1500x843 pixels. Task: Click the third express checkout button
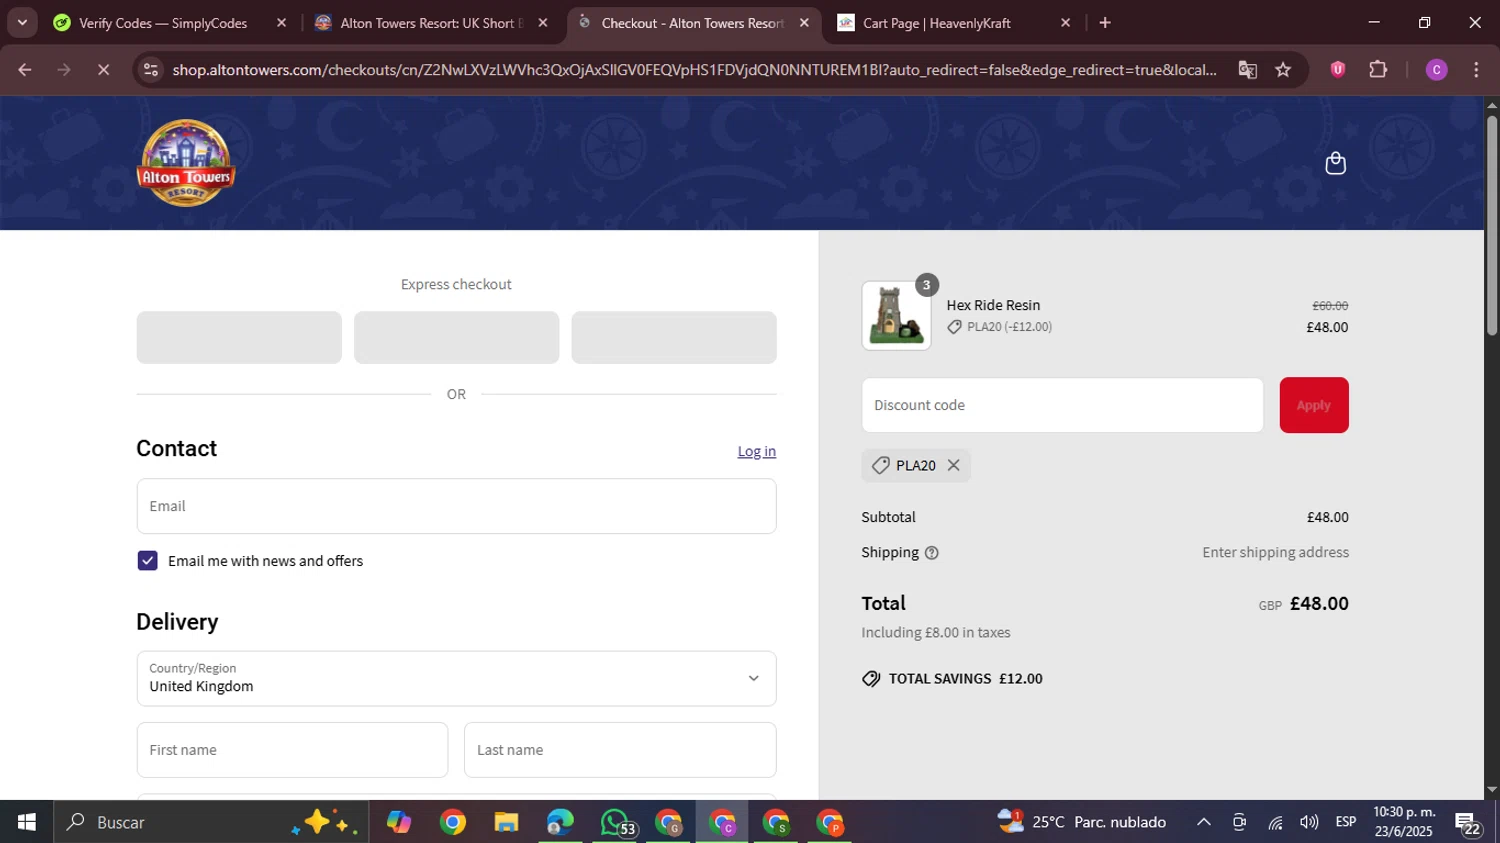point(674,337)
